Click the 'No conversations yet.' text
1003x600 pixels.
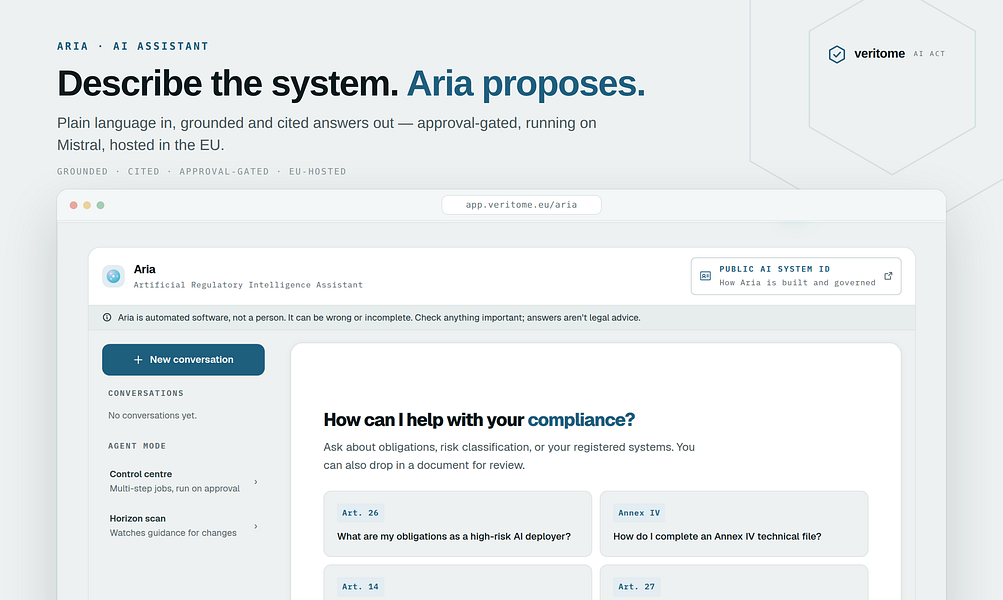point(152,415)
